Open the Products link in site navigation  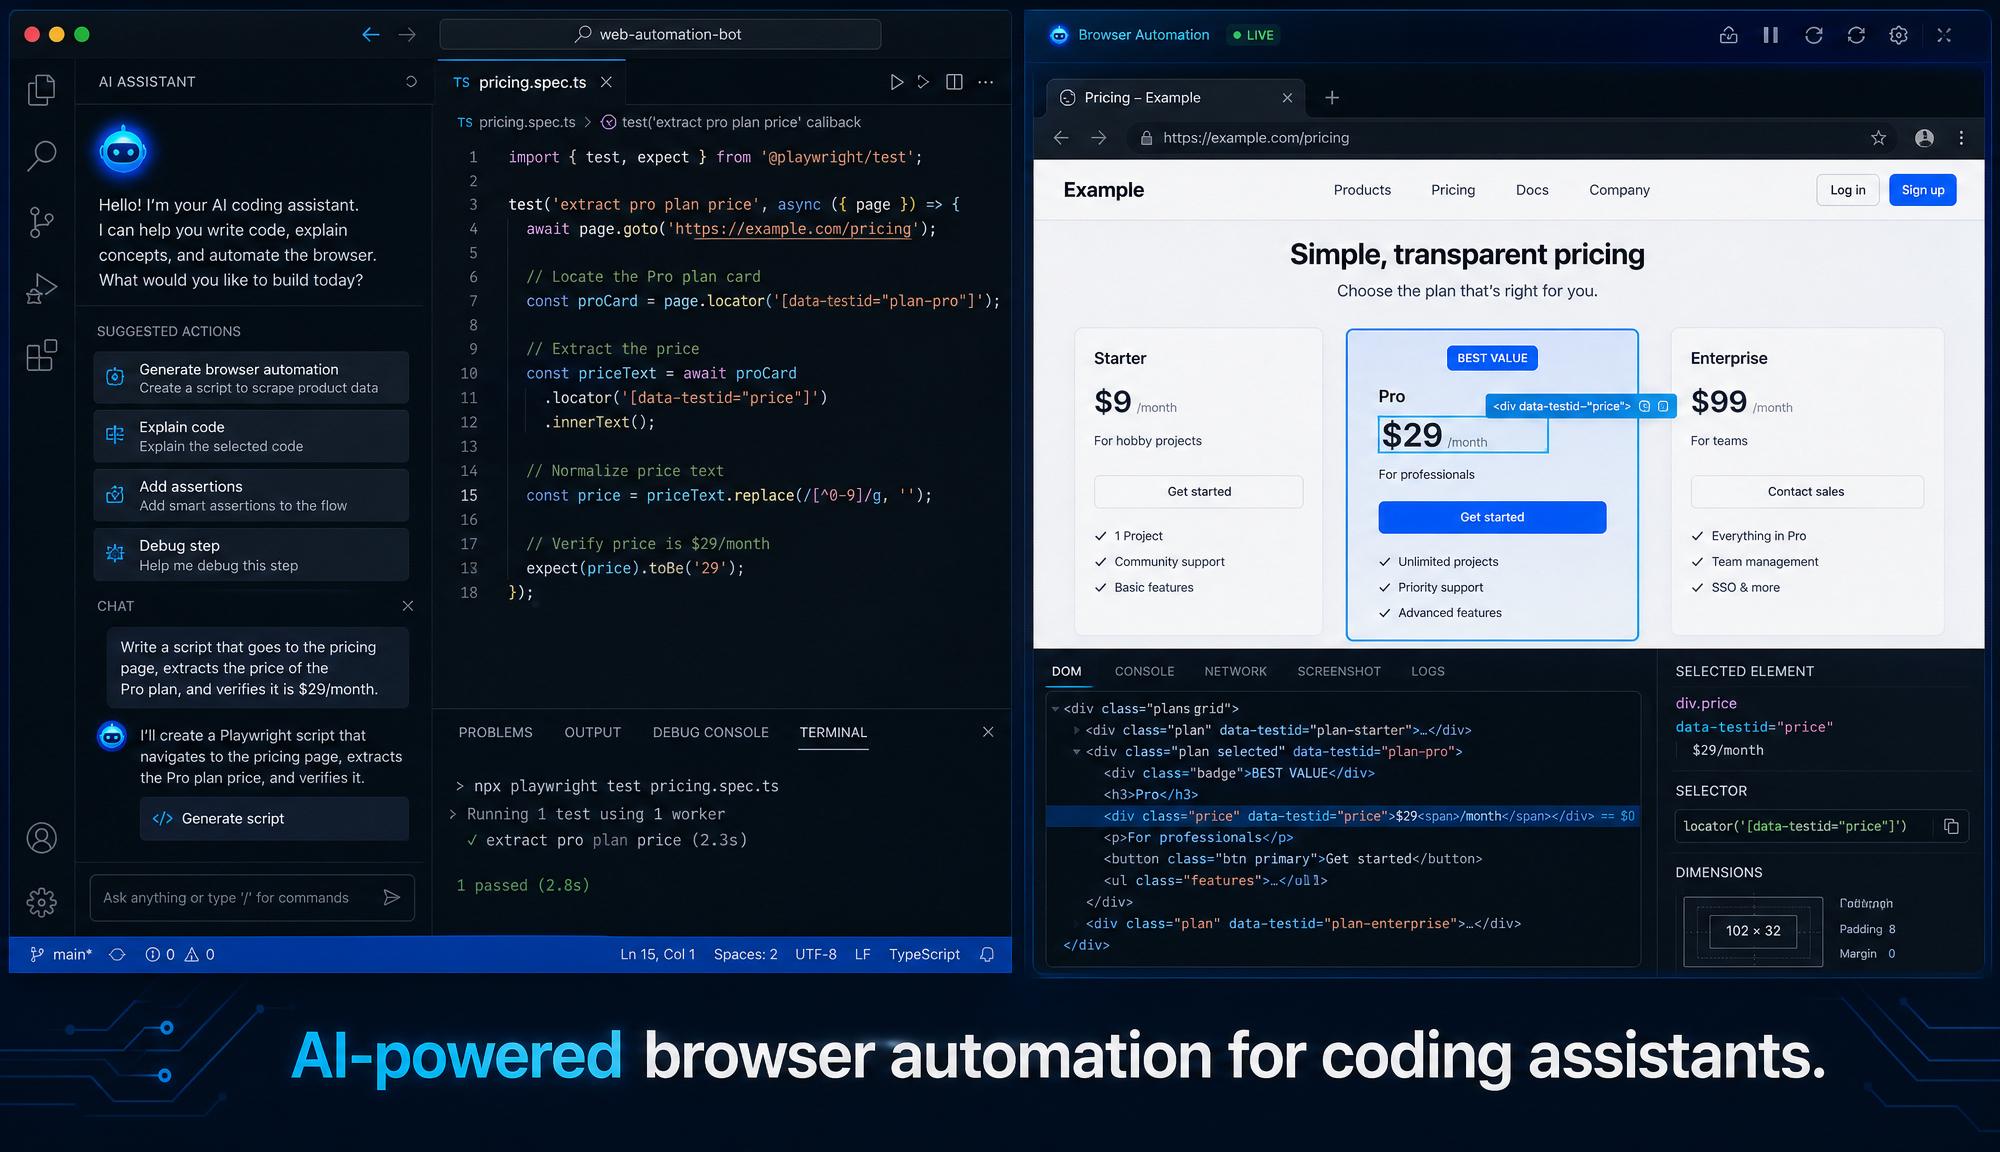coord(1362,190)
